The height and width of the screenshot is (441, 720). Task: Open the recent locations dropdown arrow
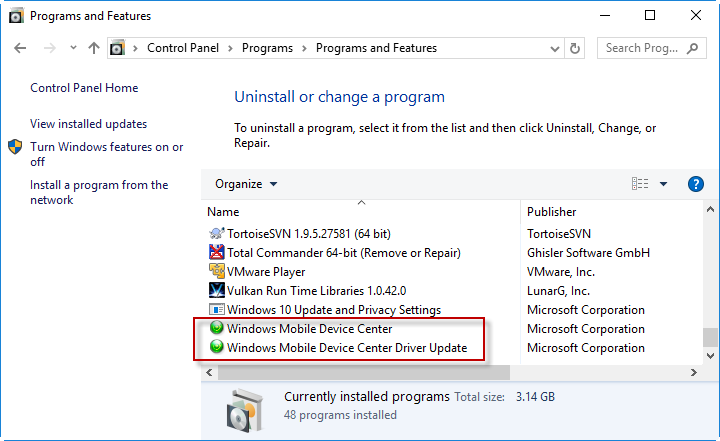(73, 47)
